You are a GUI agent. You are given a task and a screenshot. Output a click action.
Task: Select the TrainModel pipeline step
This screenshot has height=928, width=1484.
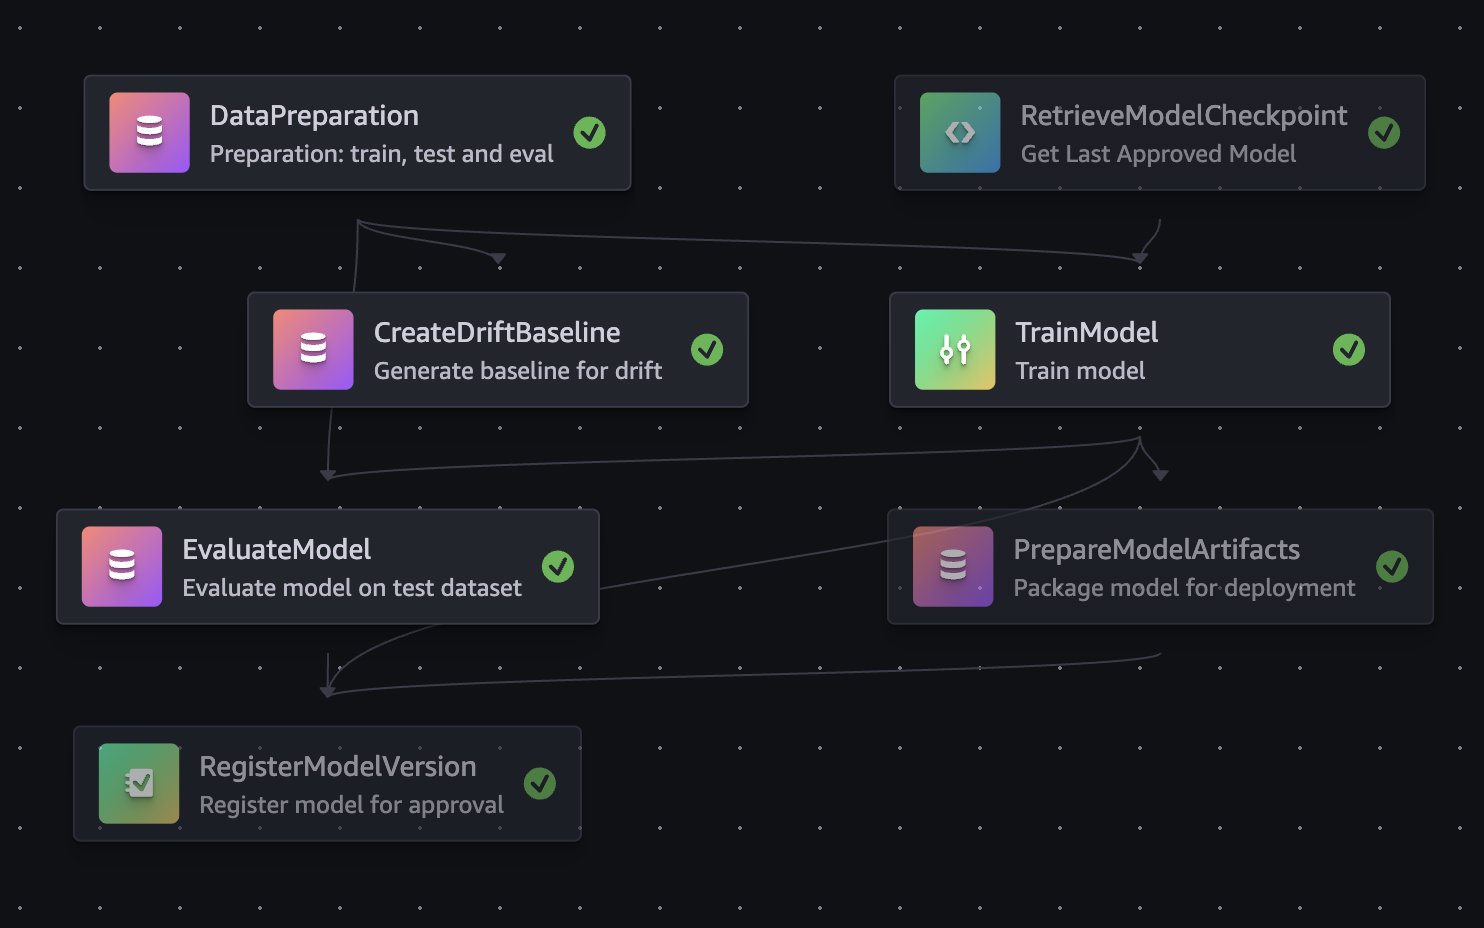pyautogui.click(x=1139, y=349)
